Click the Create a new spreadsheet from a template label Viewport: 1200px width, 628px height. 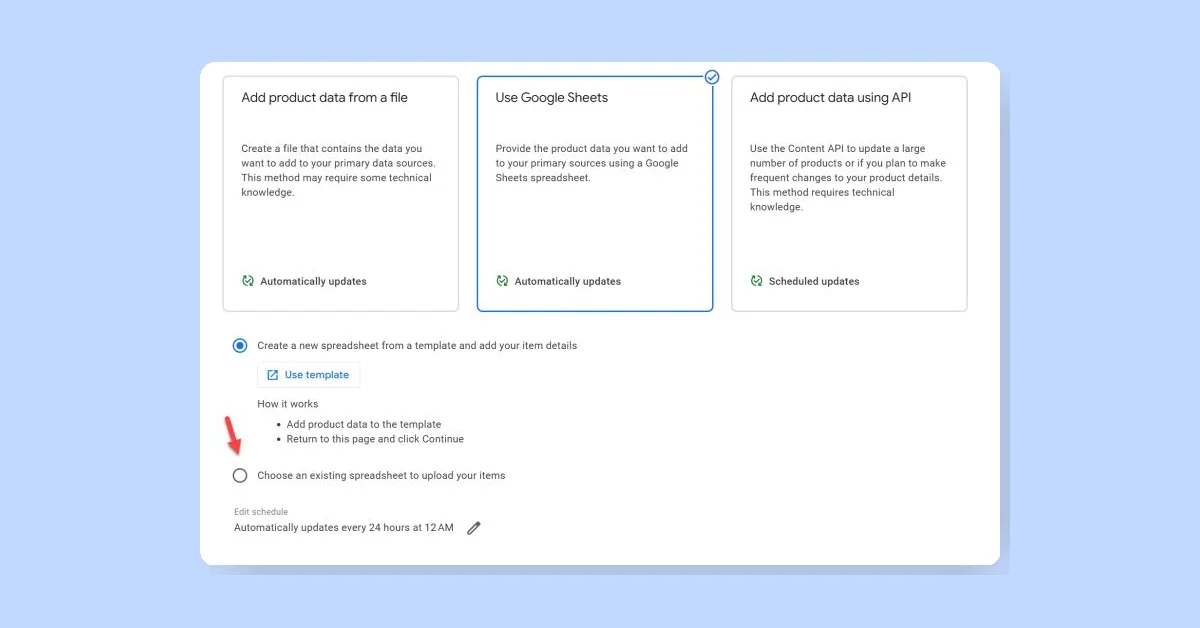[417, 345]
